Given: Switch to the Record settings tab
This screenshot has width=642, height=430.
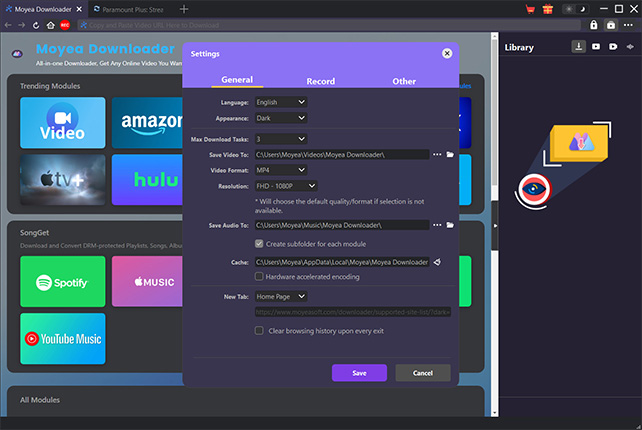Looking at the screenshot, I should click(321, 81).
